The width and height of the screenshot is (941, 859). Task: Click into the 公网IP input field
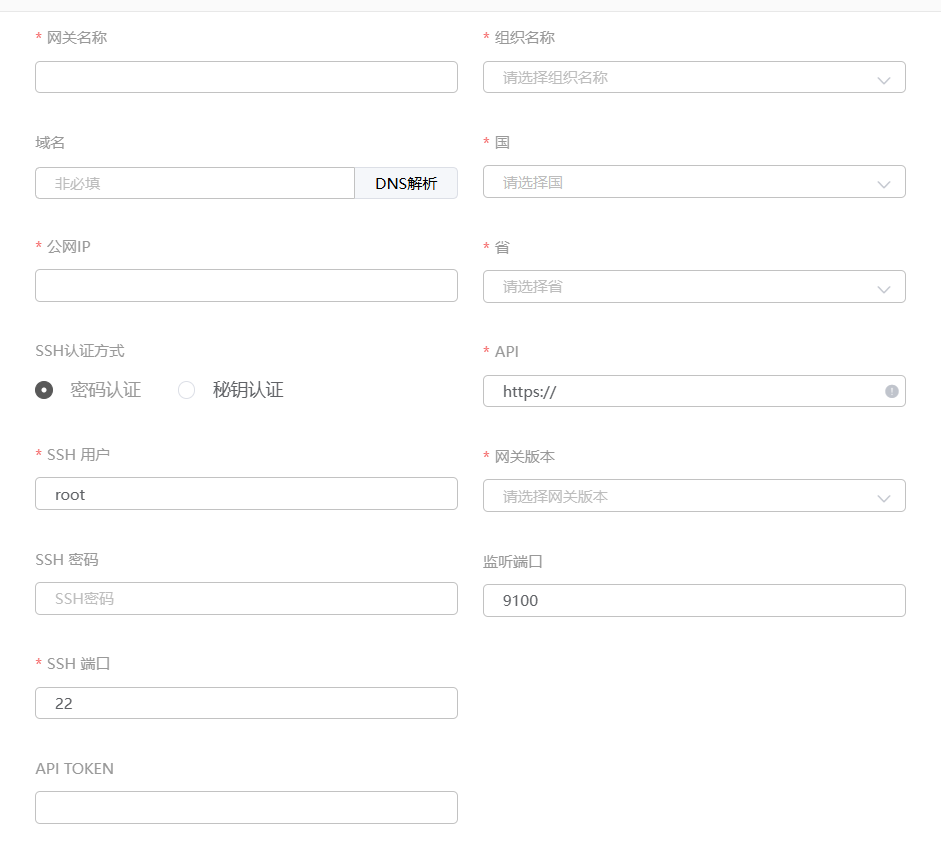(246, 286)
